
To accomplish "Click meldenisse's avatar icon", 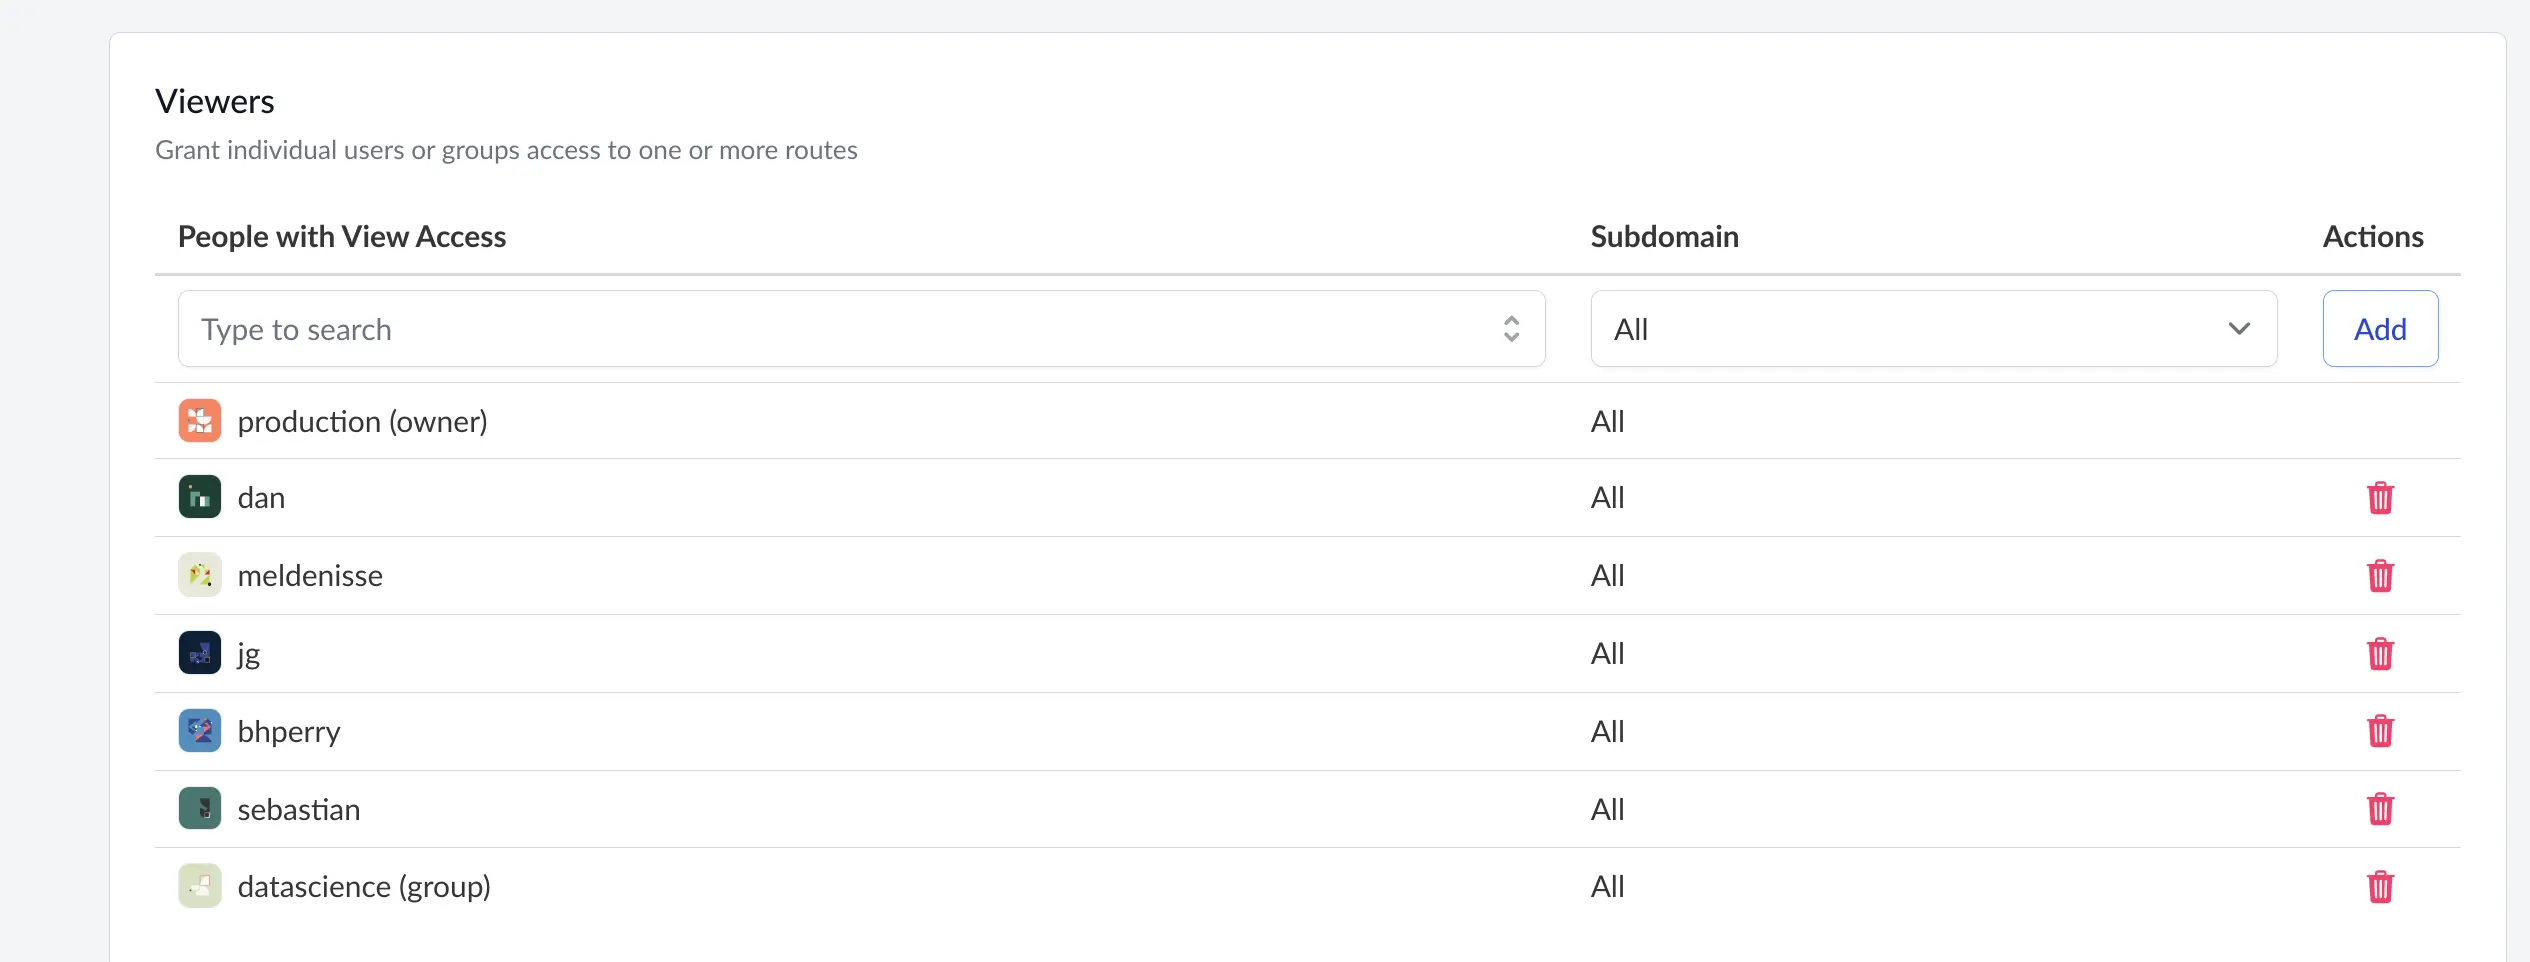I will 200,575.
